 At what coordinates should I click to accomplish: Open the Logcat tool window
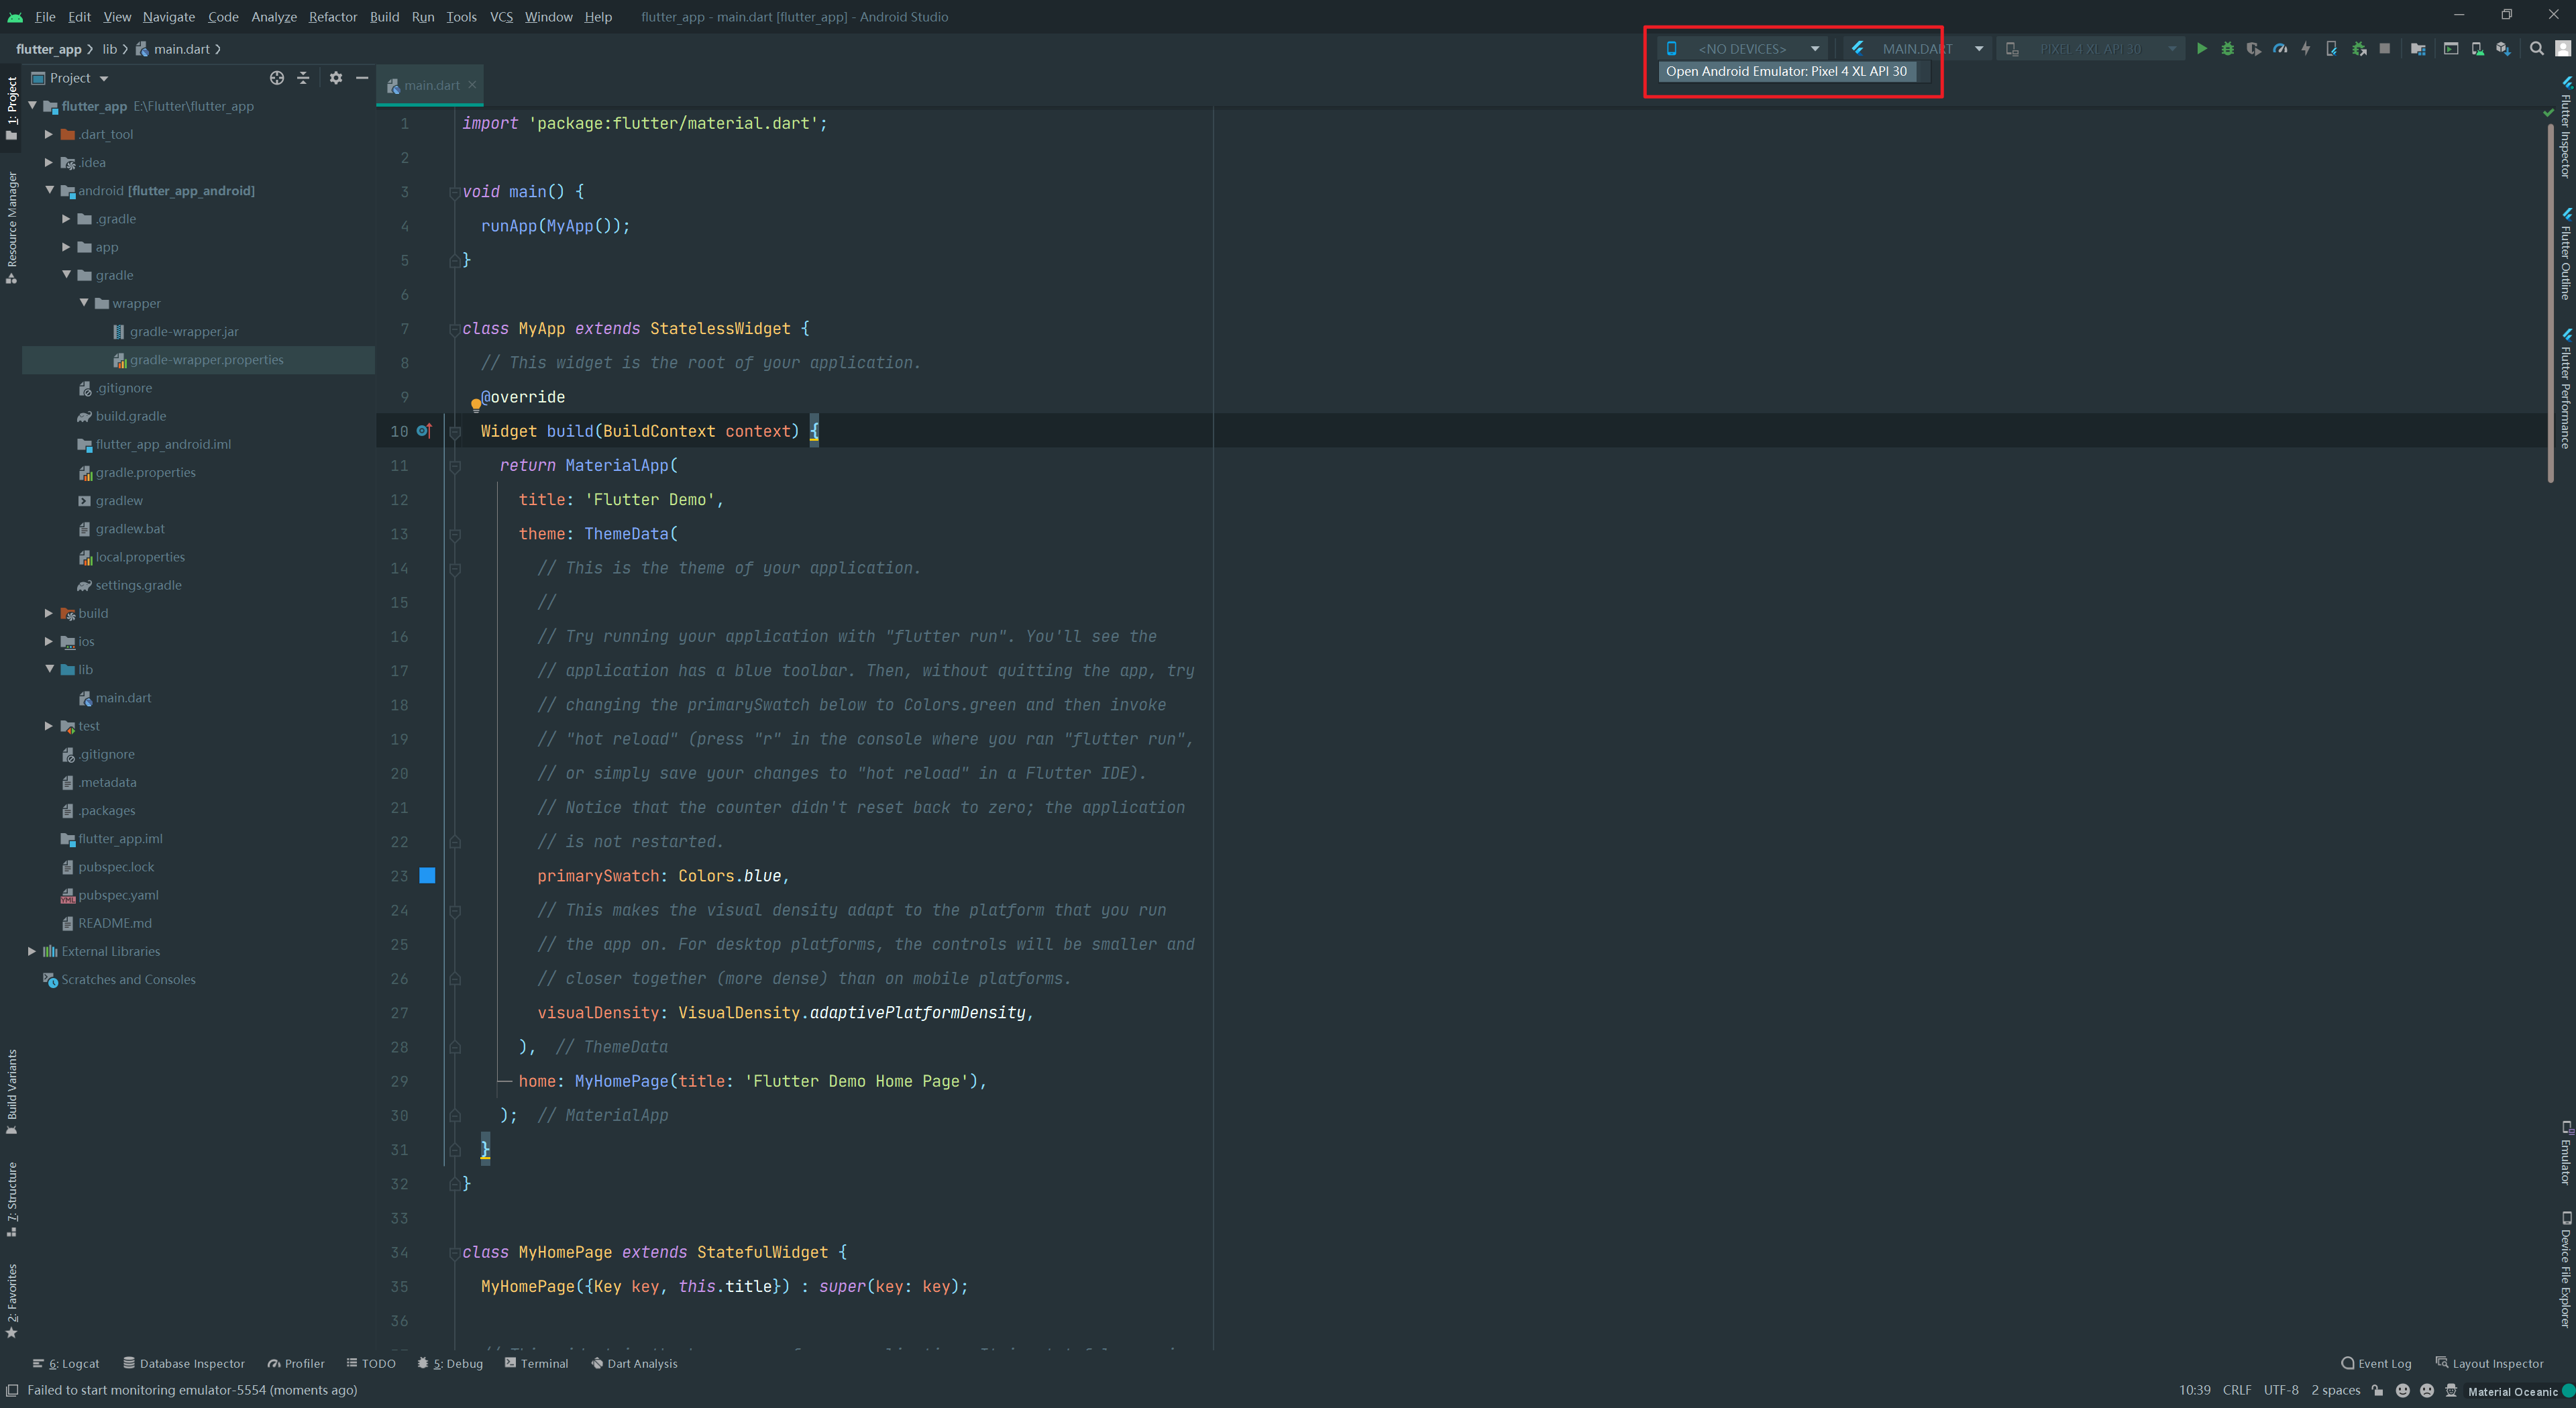[x=66, y=1363]
